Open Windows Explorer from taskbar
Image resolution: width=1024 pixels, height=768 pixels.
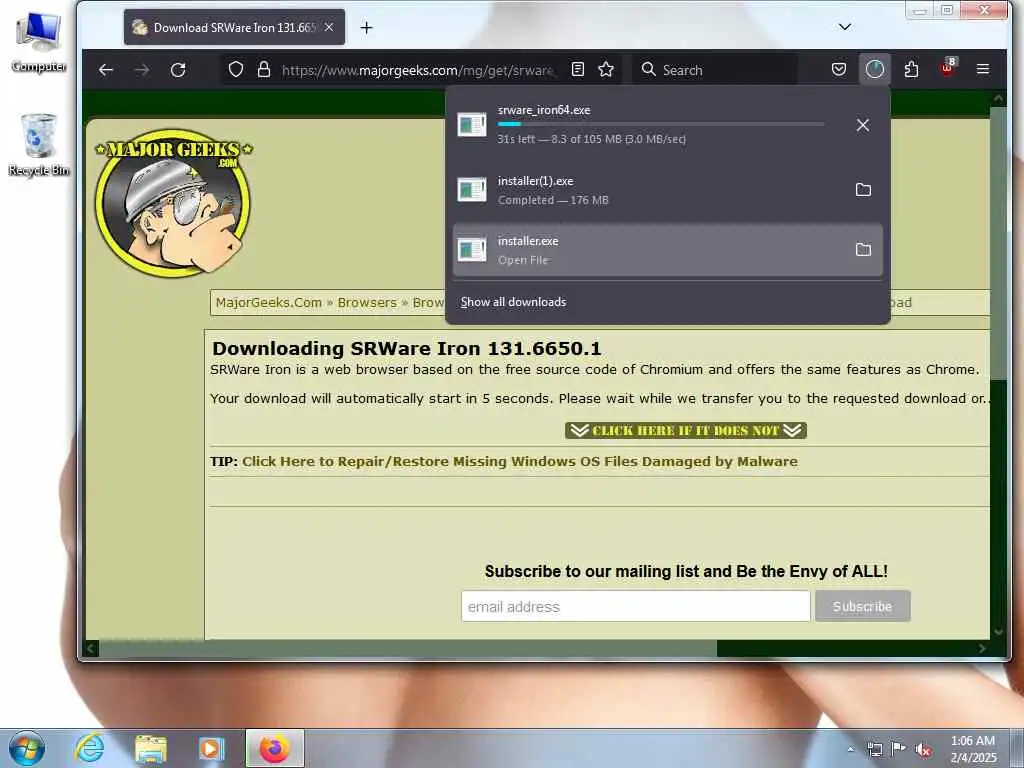click(x=151, y=748)
